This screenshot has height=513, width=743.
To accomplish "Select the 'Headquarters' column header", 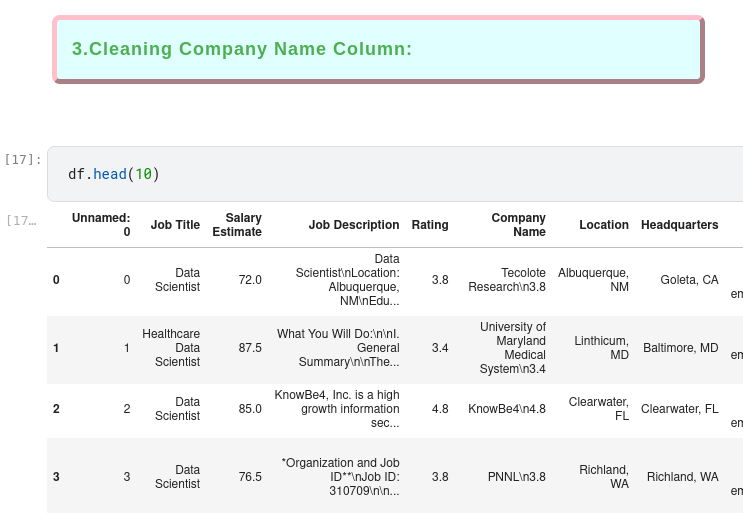I will tap(679, 225).
